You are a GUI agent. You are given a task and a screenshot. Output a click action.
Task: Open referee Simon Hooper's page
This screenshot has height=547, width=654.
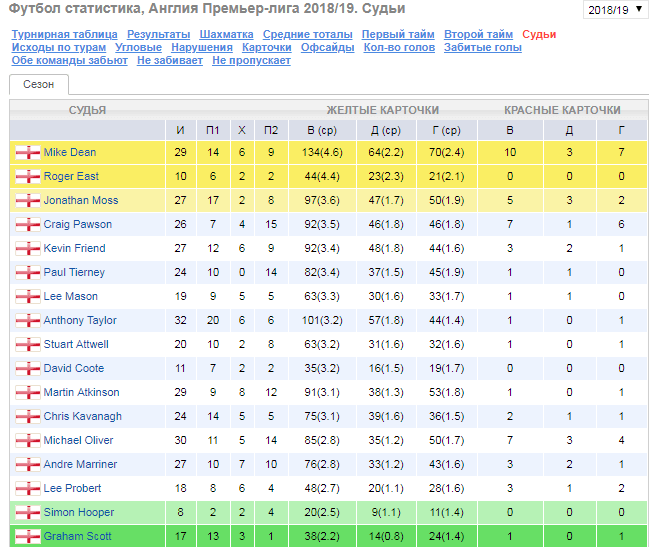79,512
